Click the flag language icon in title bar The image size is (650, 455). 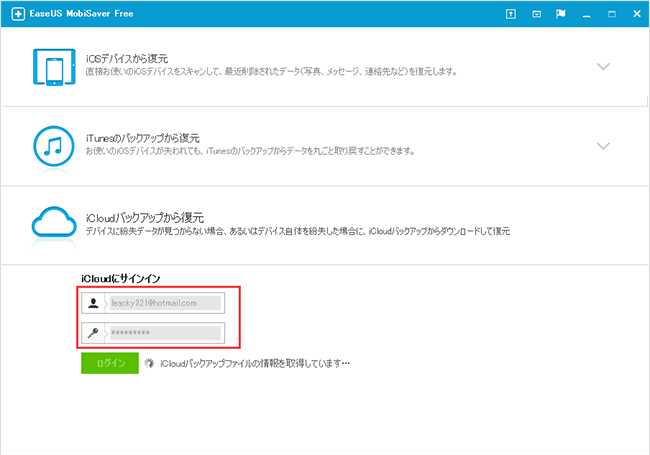tap(560, 14)
